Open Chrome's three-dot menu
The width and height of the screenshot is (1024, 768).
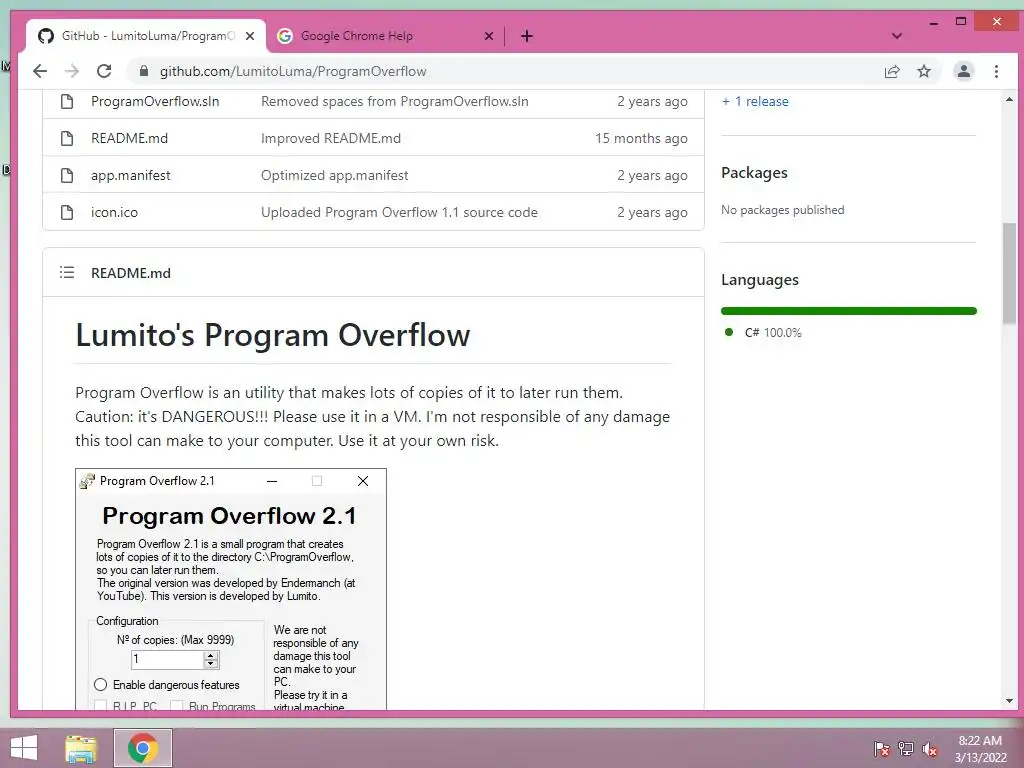click(x=996, y=71)
